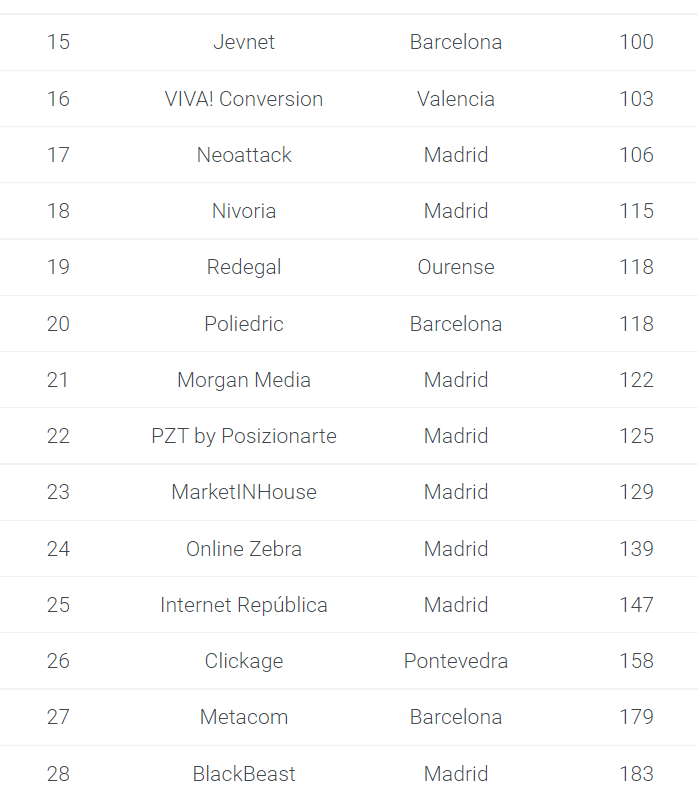Select the Online Zebra row
This screenshot has height=808, width=698.
(x=349, y=549)
